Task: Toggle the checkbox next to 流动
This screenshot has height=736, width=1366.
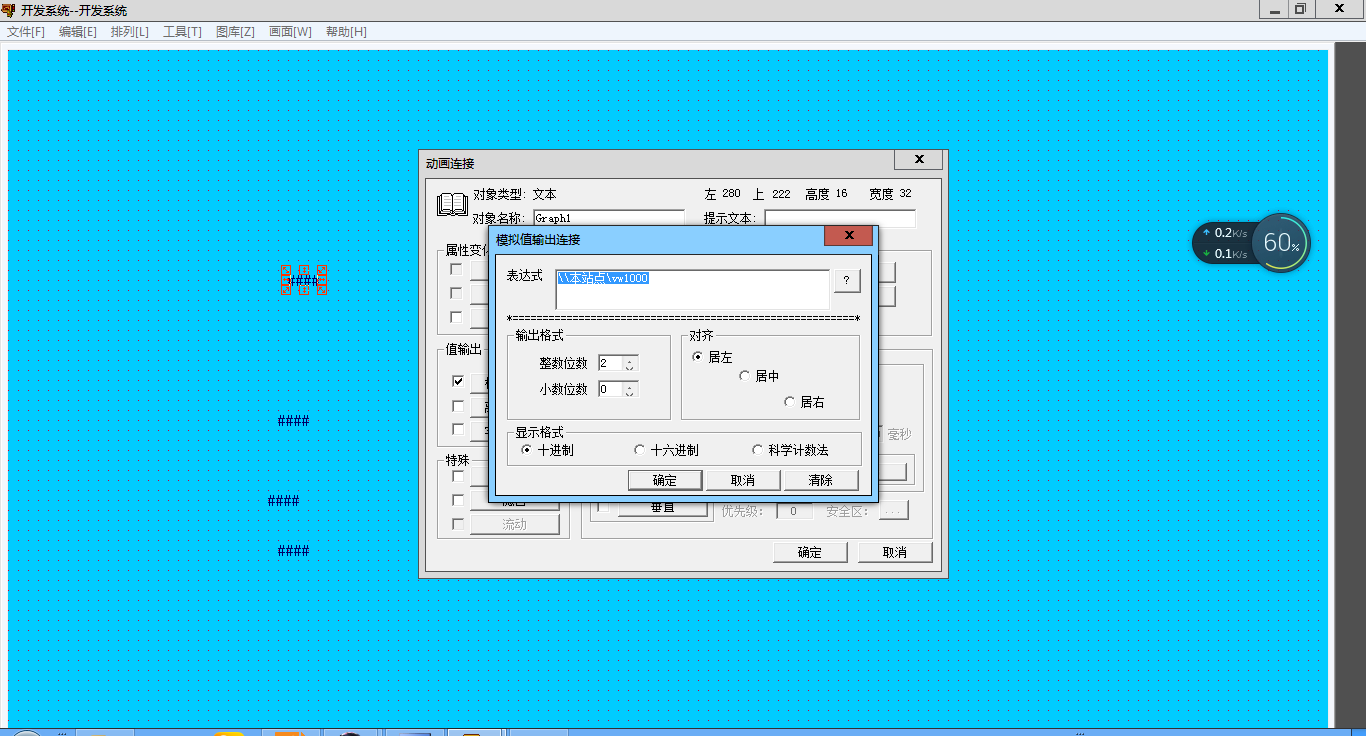Action: tap(458, 524)
